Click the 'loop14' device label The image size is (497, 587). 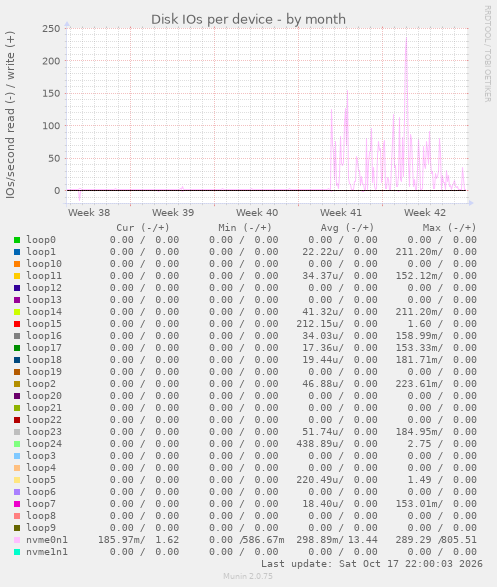click(x=44, y=312)
